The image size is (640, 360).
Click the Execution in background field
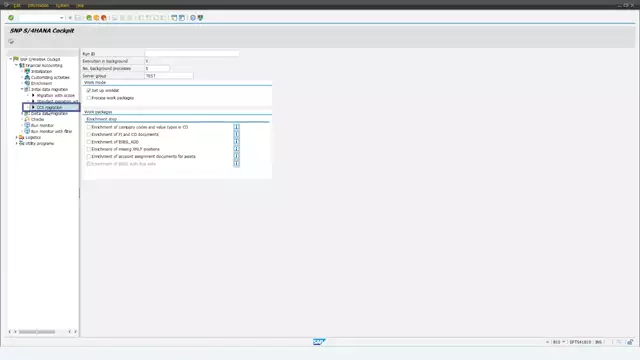pyautogui.click(x=147, y=61)
